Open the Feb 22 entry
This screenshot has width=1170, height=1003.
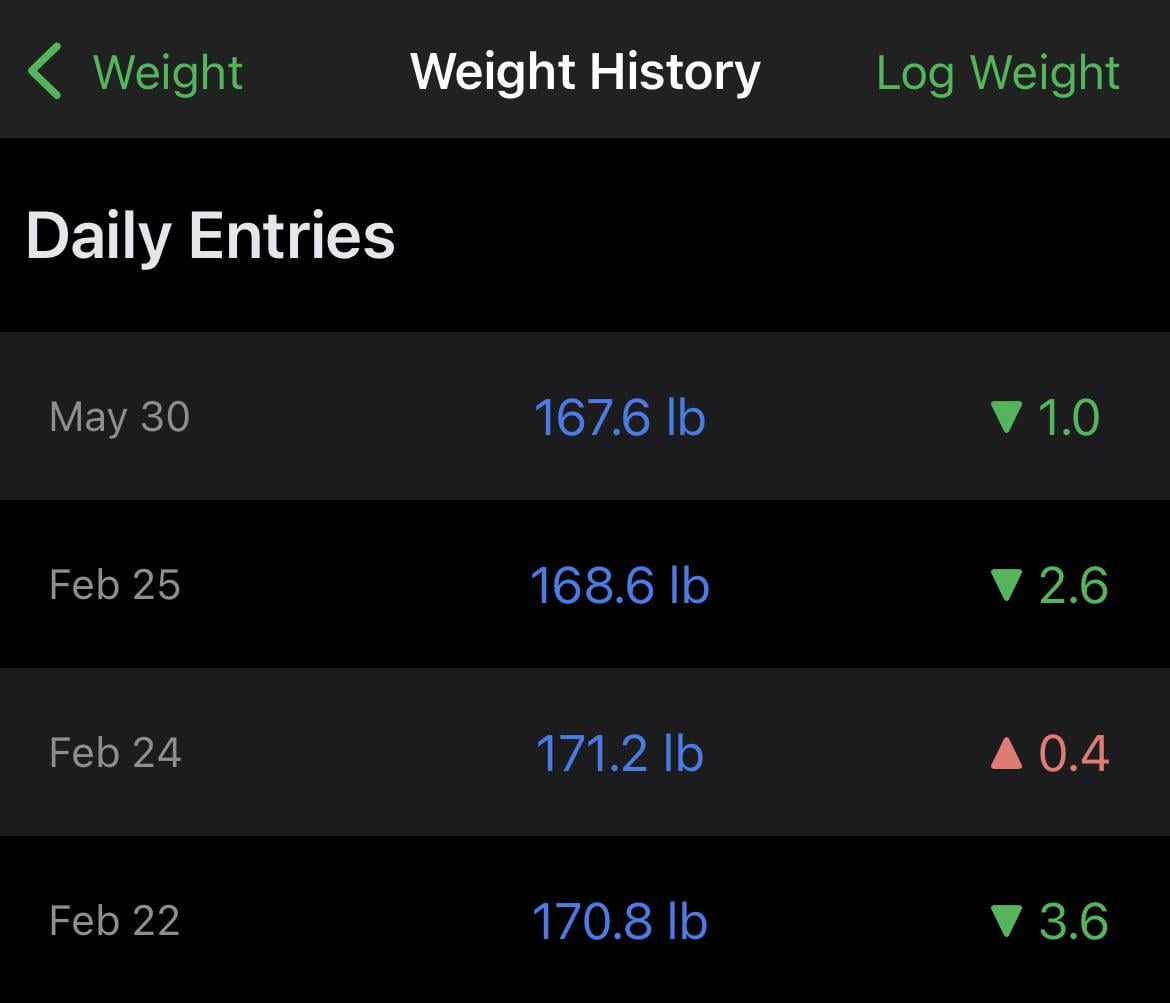(x=115, y=921)
